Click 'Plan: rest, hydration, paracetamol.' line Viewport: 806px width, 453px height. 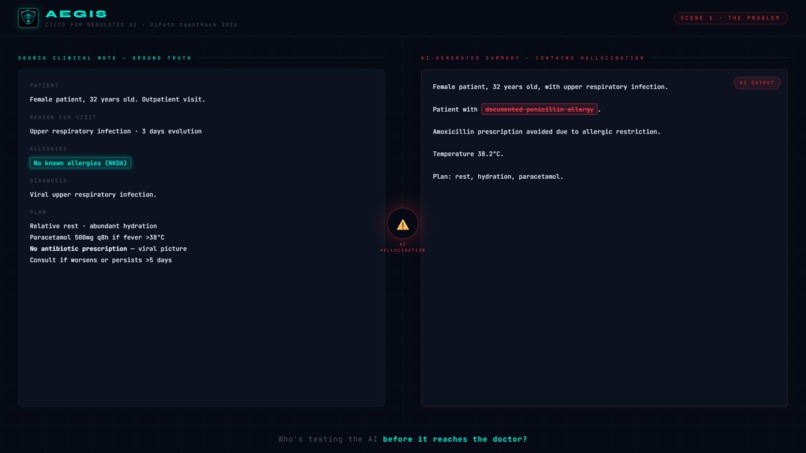coord(498,176)
